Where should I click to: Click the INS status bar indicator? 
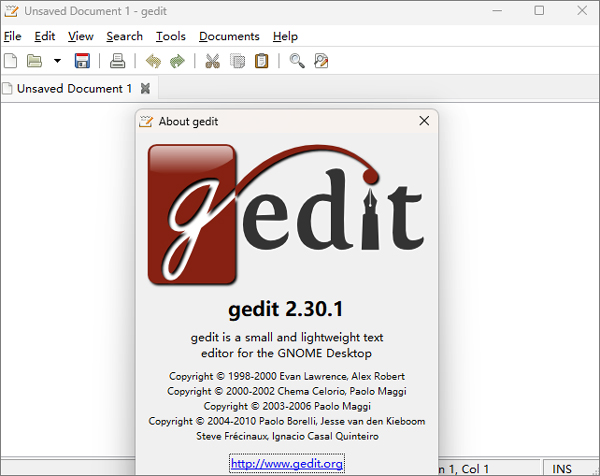[562, 469]
